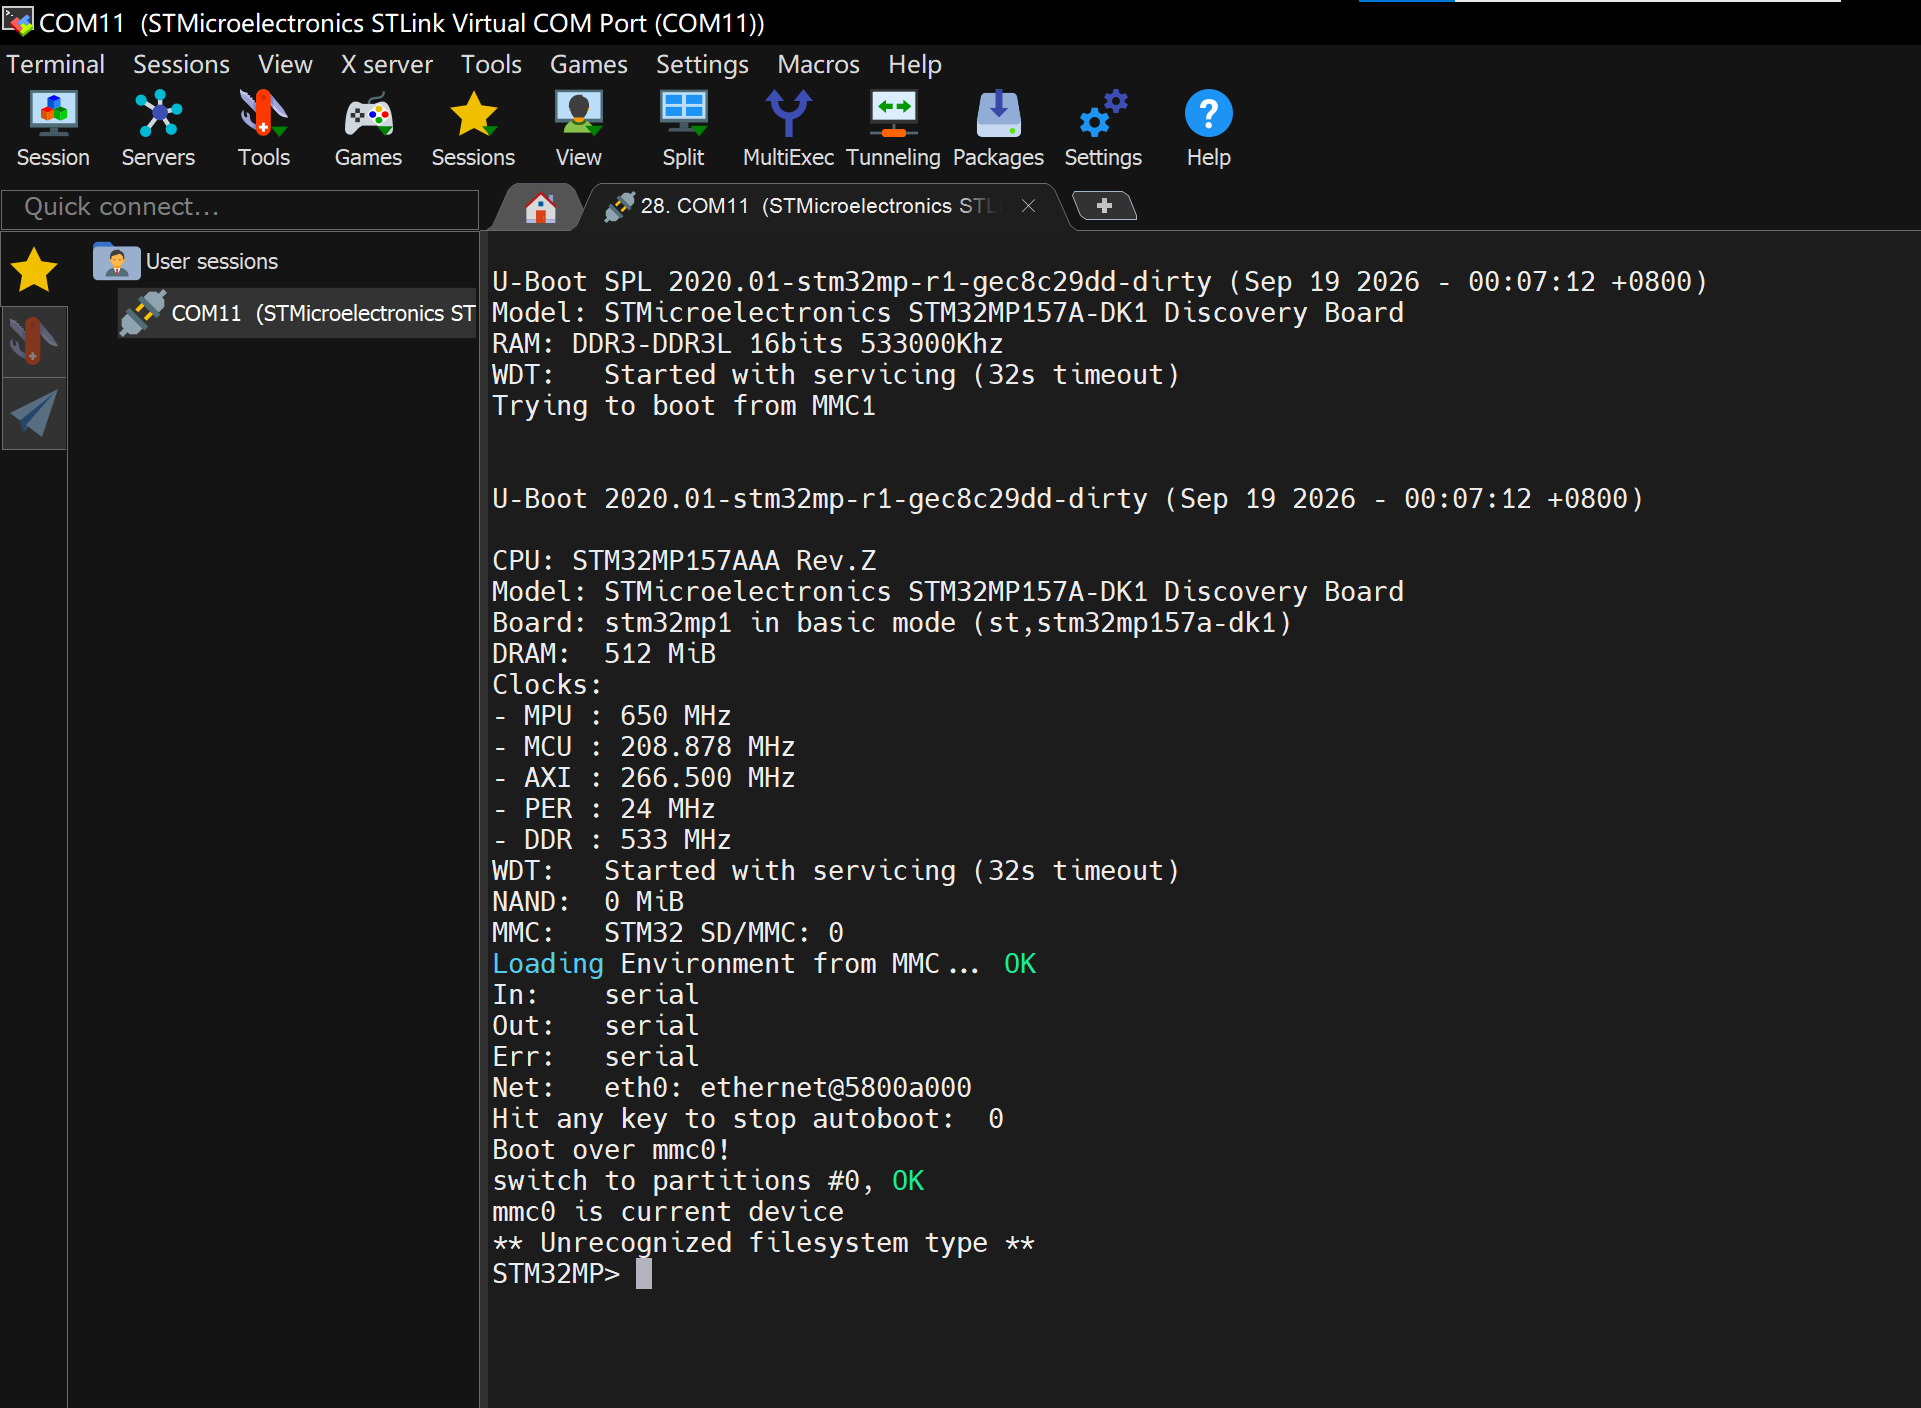Open the Packages toolbar icon

point(998,129)
